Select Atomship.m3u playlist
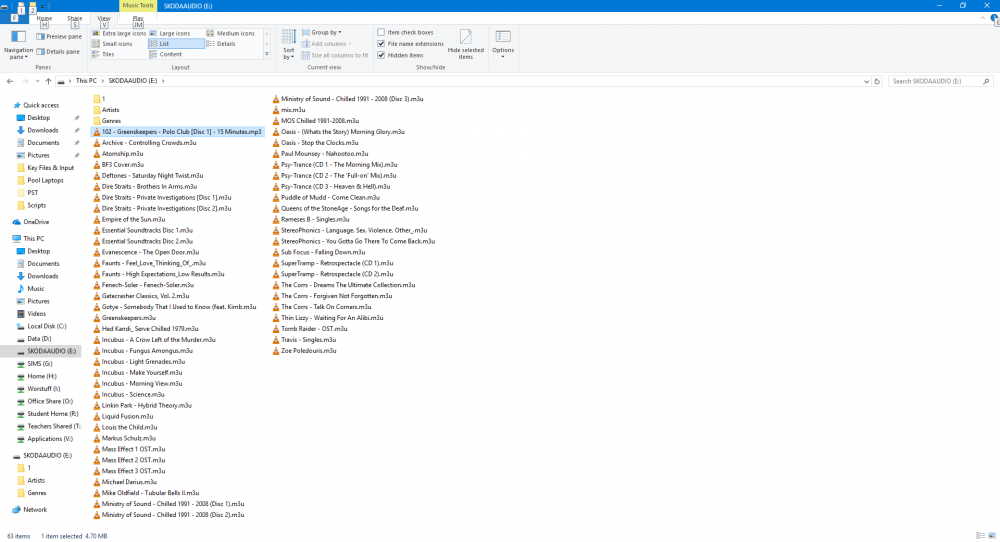1000x542 pixels. tap(122, 154)
